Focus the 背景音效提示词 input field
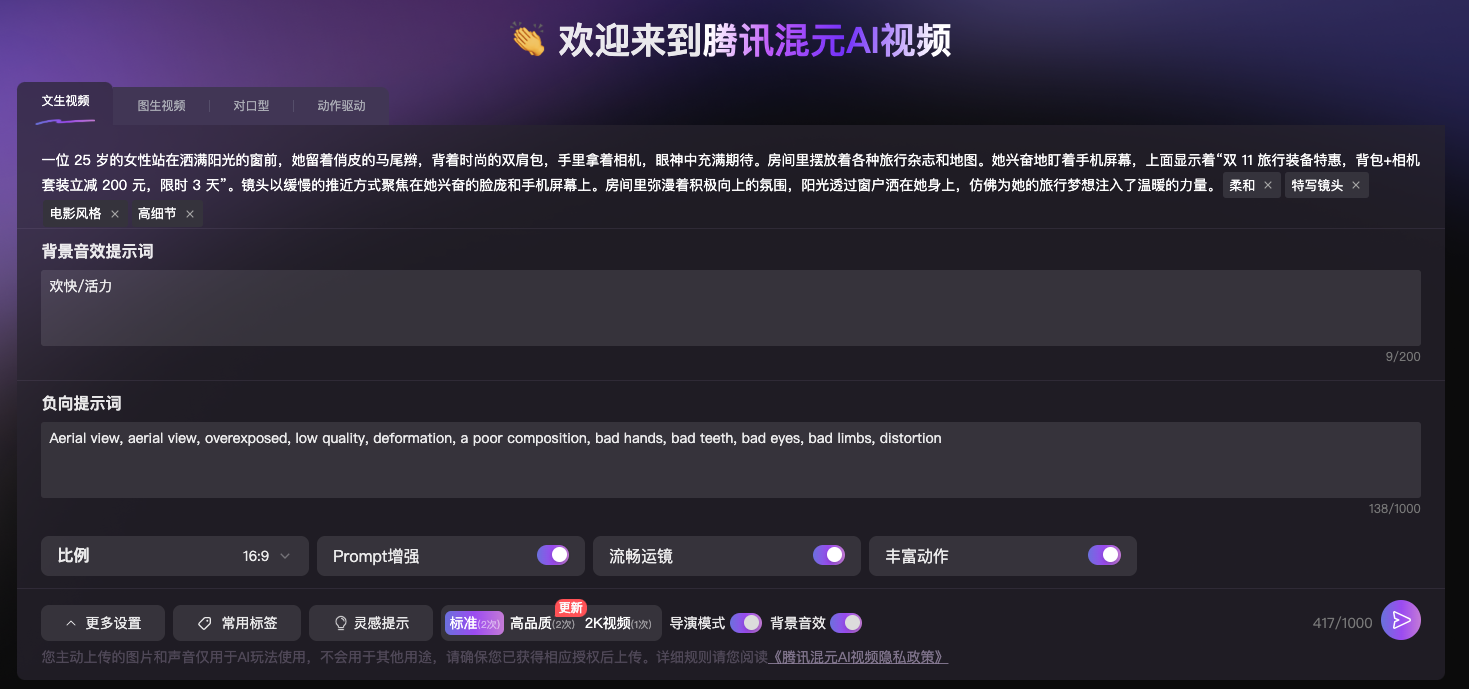 click(731, 308)
